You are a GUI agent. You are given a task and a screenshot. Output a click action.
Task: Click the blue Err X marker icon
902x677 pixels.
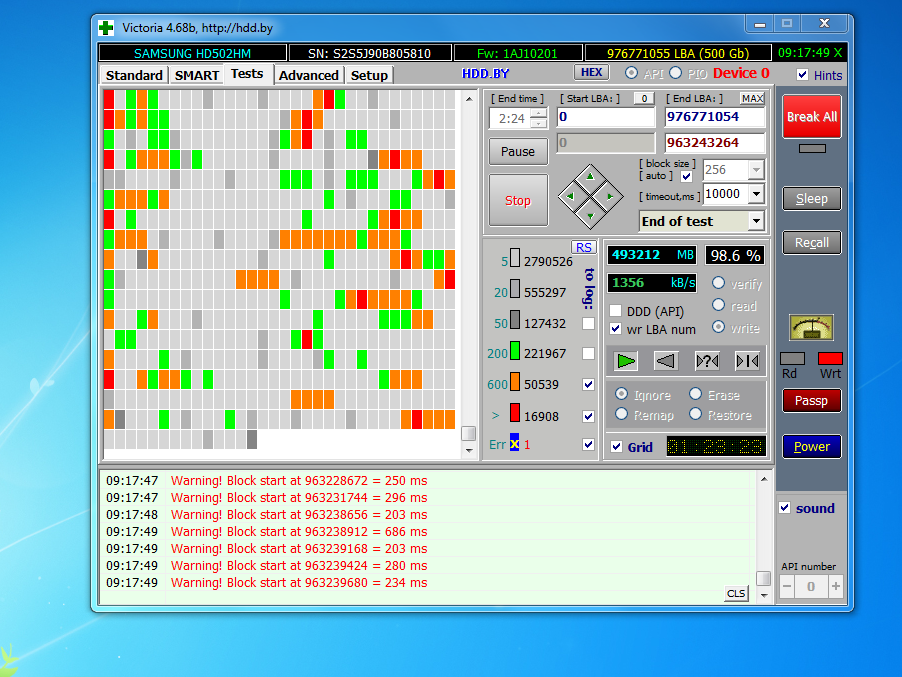click(x=514, y=443)
